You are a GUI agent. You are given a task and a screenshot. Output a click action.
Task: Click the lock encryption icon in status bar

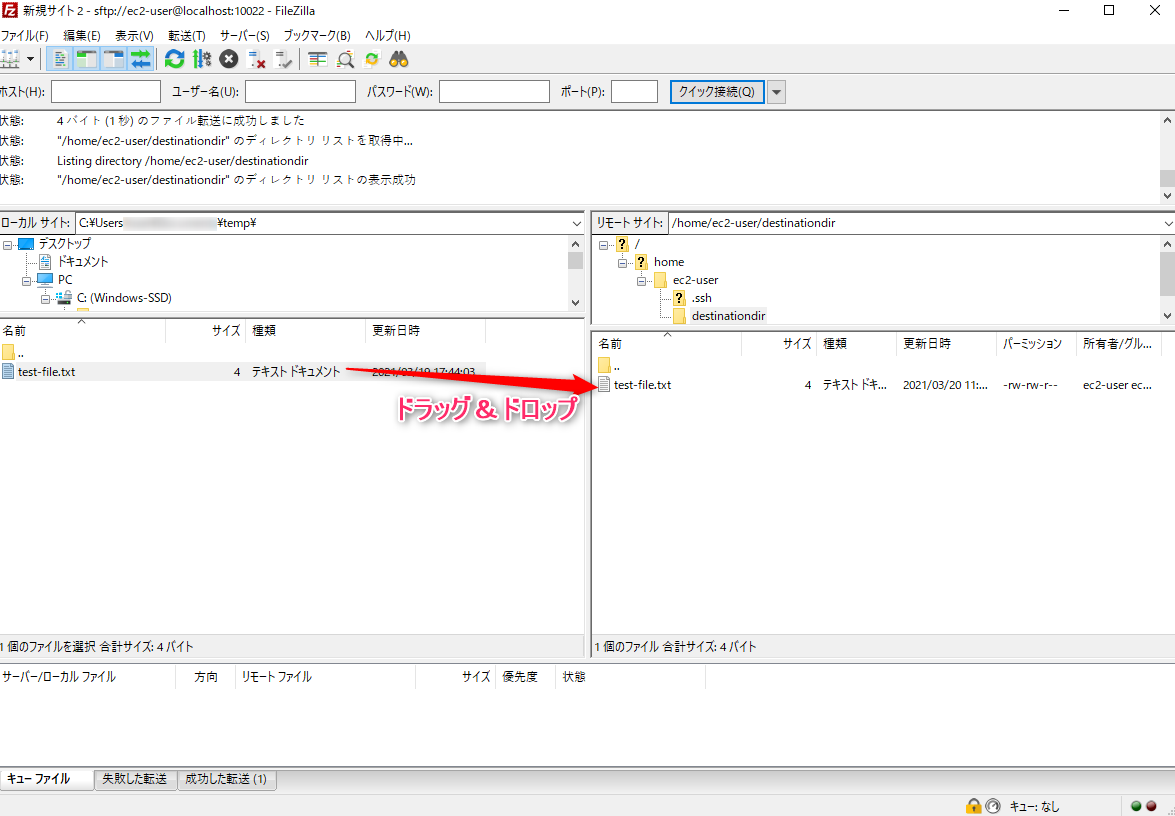[973, 806]
